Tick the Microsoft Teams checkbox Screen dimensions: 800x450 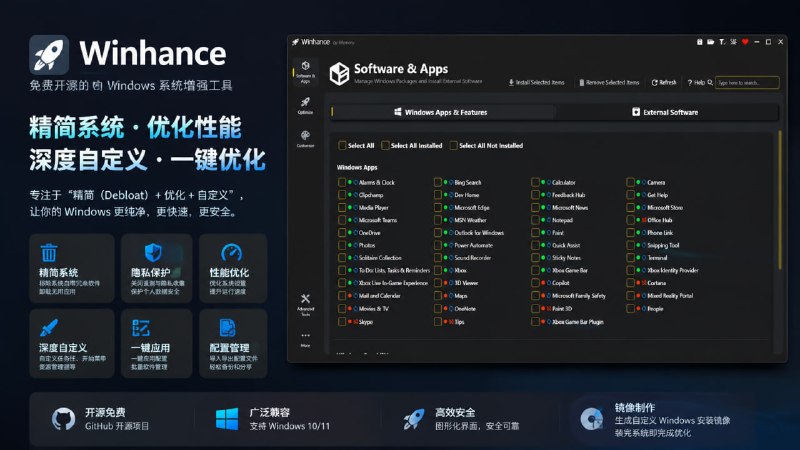(x=342, y=220)
